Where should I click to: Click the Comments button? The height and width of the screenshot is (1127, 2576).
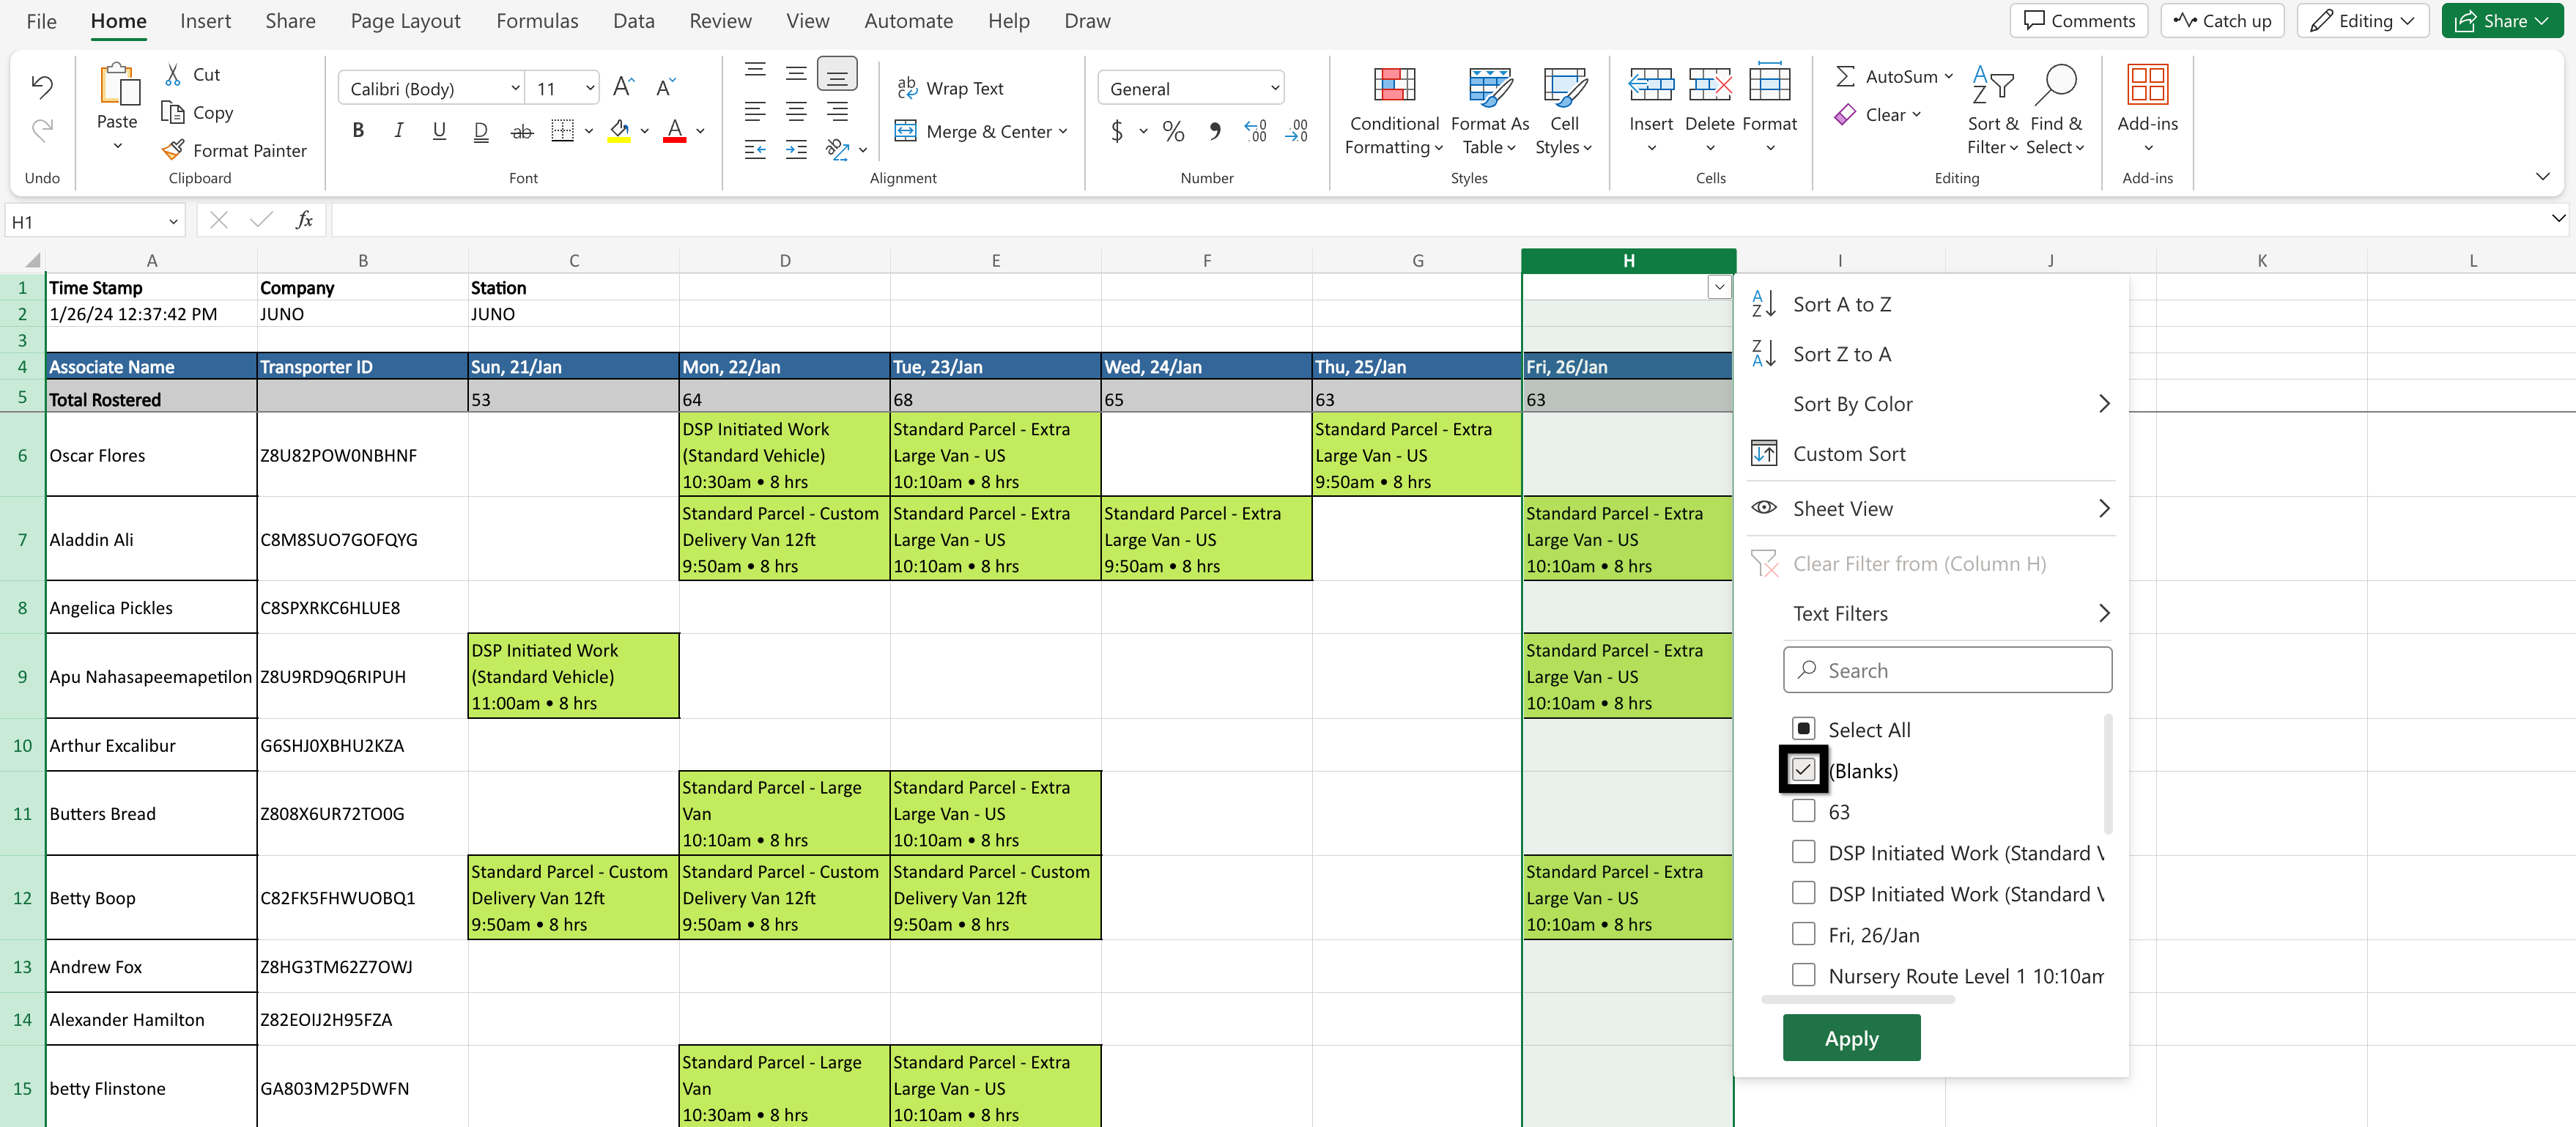click(2079, 21)
